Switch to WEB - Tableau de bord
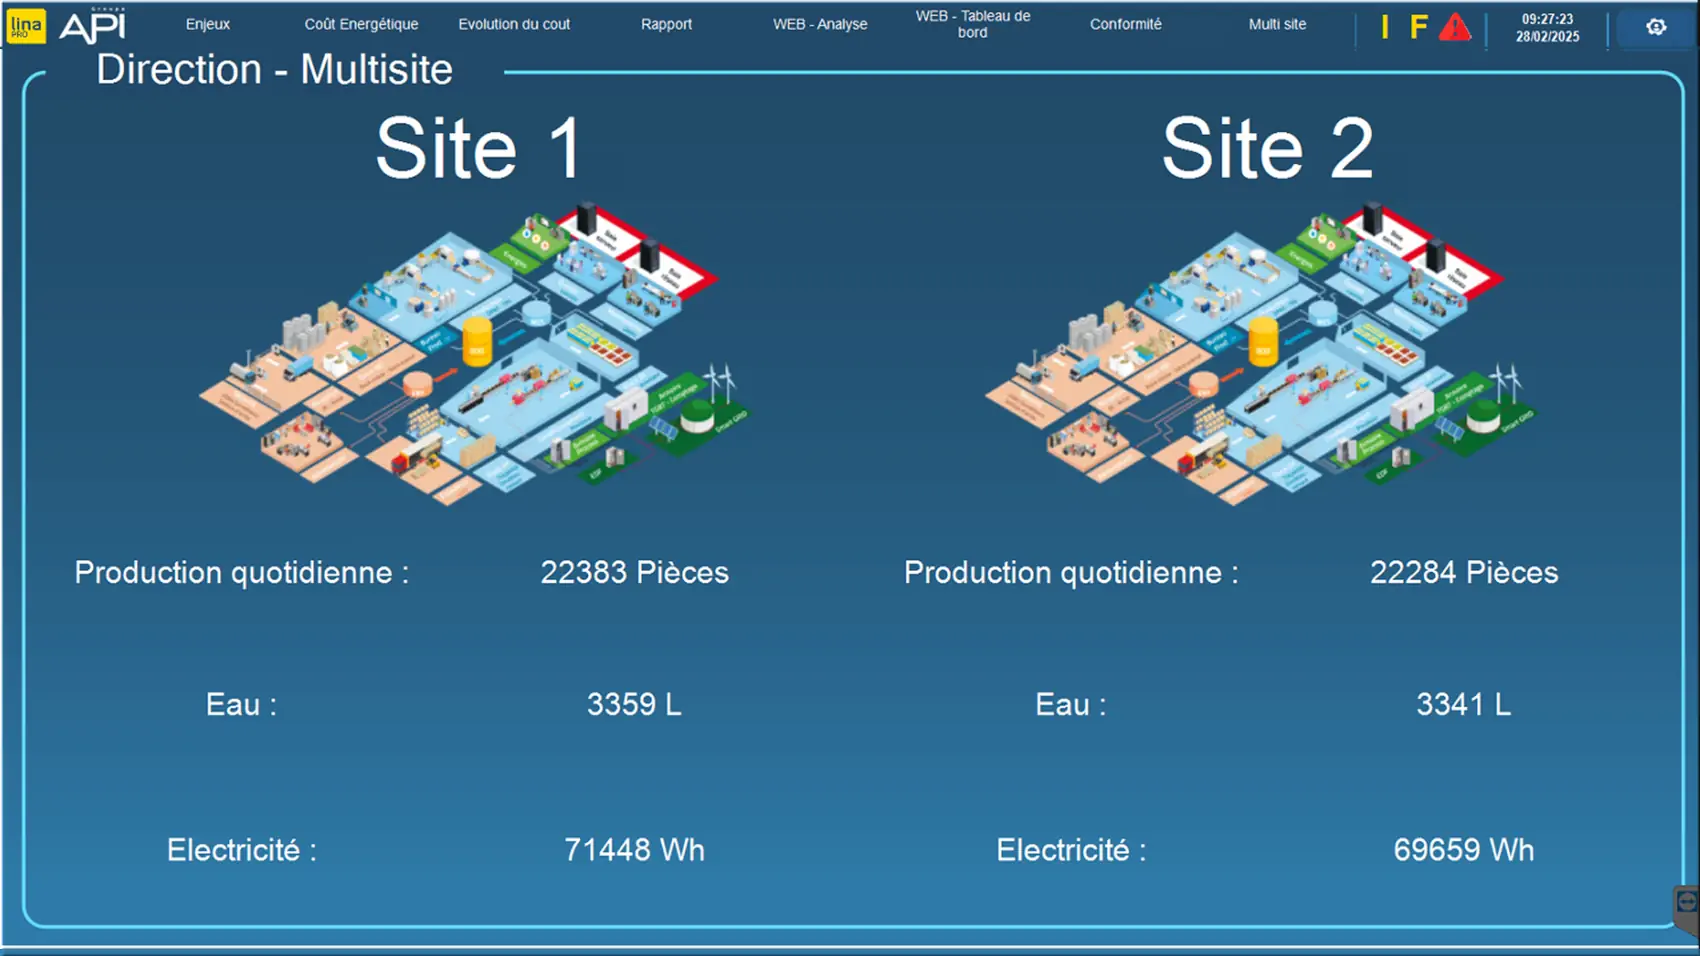Screen dimensions: 1700x956 click(x=972, y=24)
